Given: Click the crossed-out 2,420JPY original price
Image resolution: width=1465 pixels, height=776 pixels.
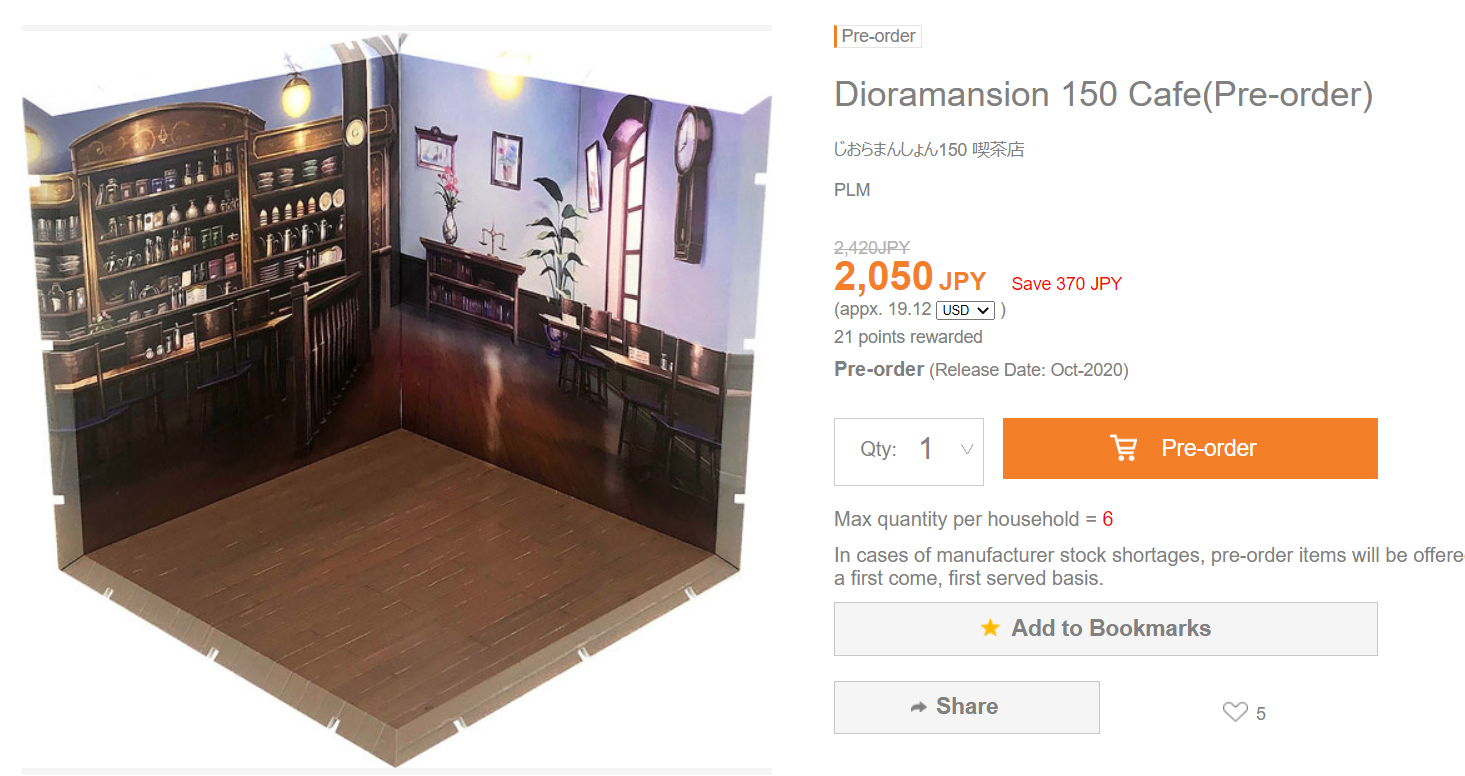Looking at the screenshot, I should 872,248.
